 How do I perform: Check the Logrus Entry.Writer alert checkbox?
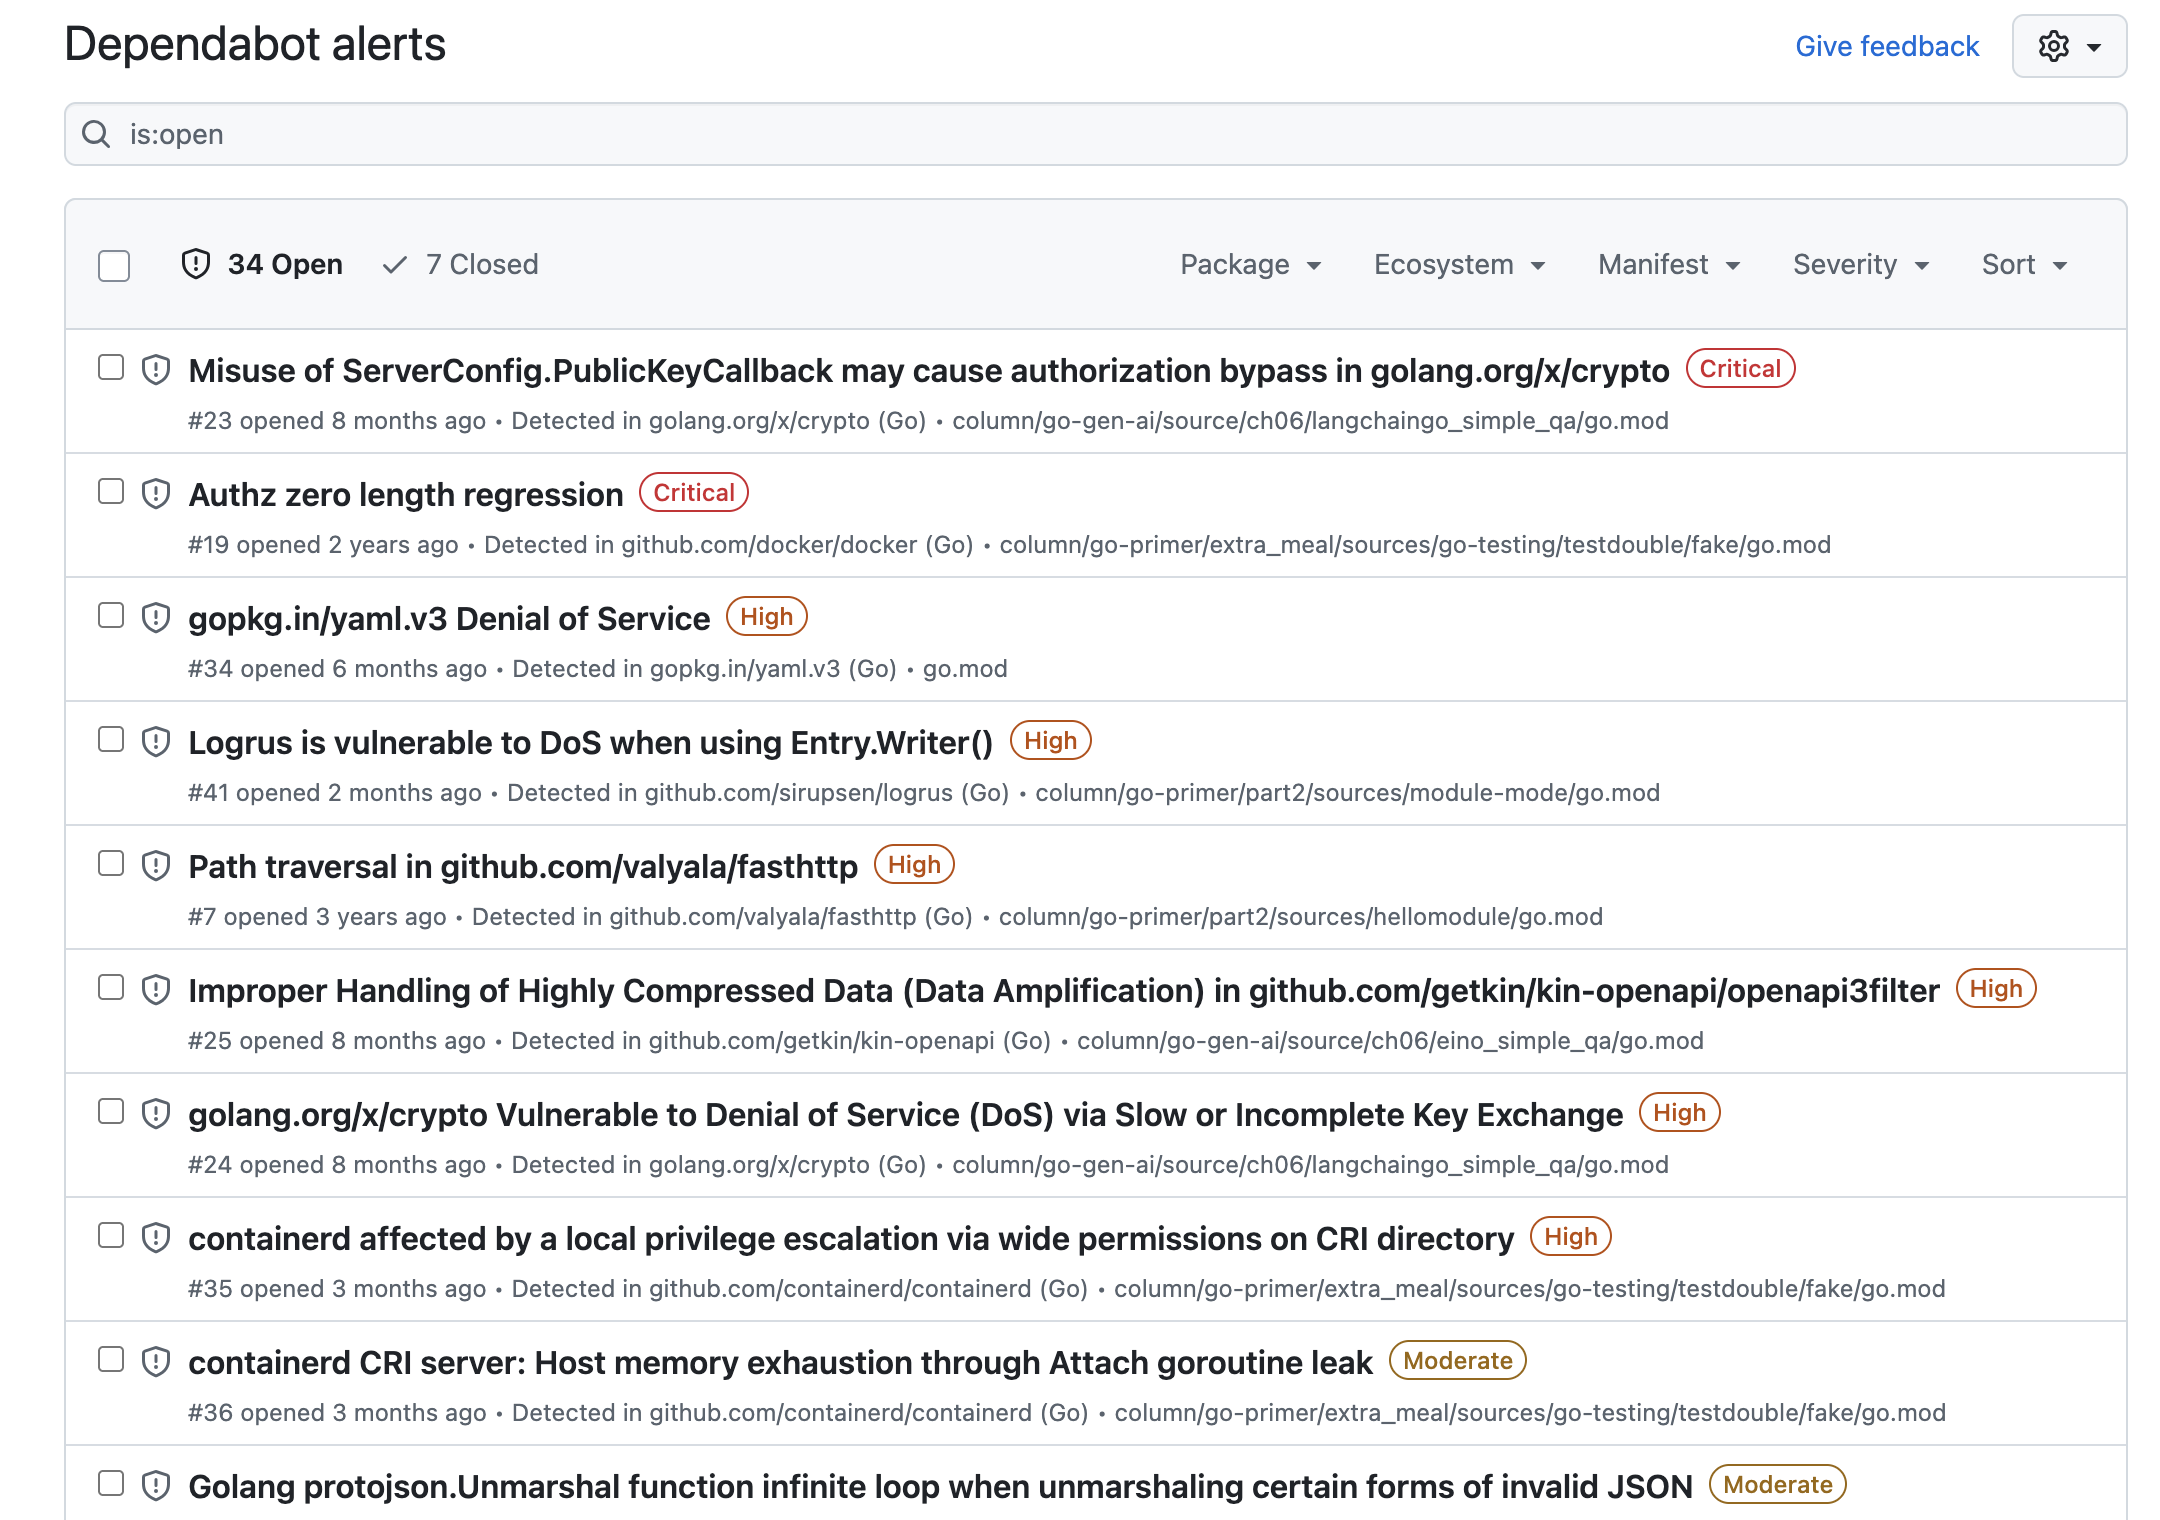pyautogui.click(x=111, y=739)
